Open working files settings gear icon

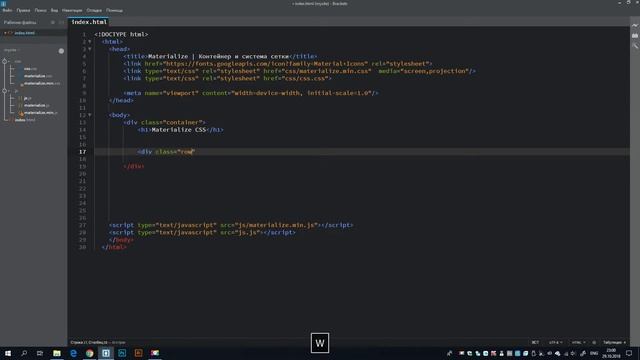pos(53,22)
